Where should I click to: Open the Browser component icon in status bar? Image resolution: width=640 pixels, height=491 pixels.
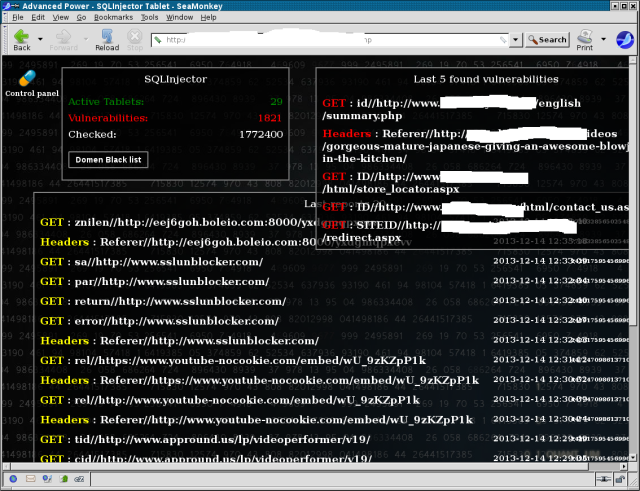13,478
